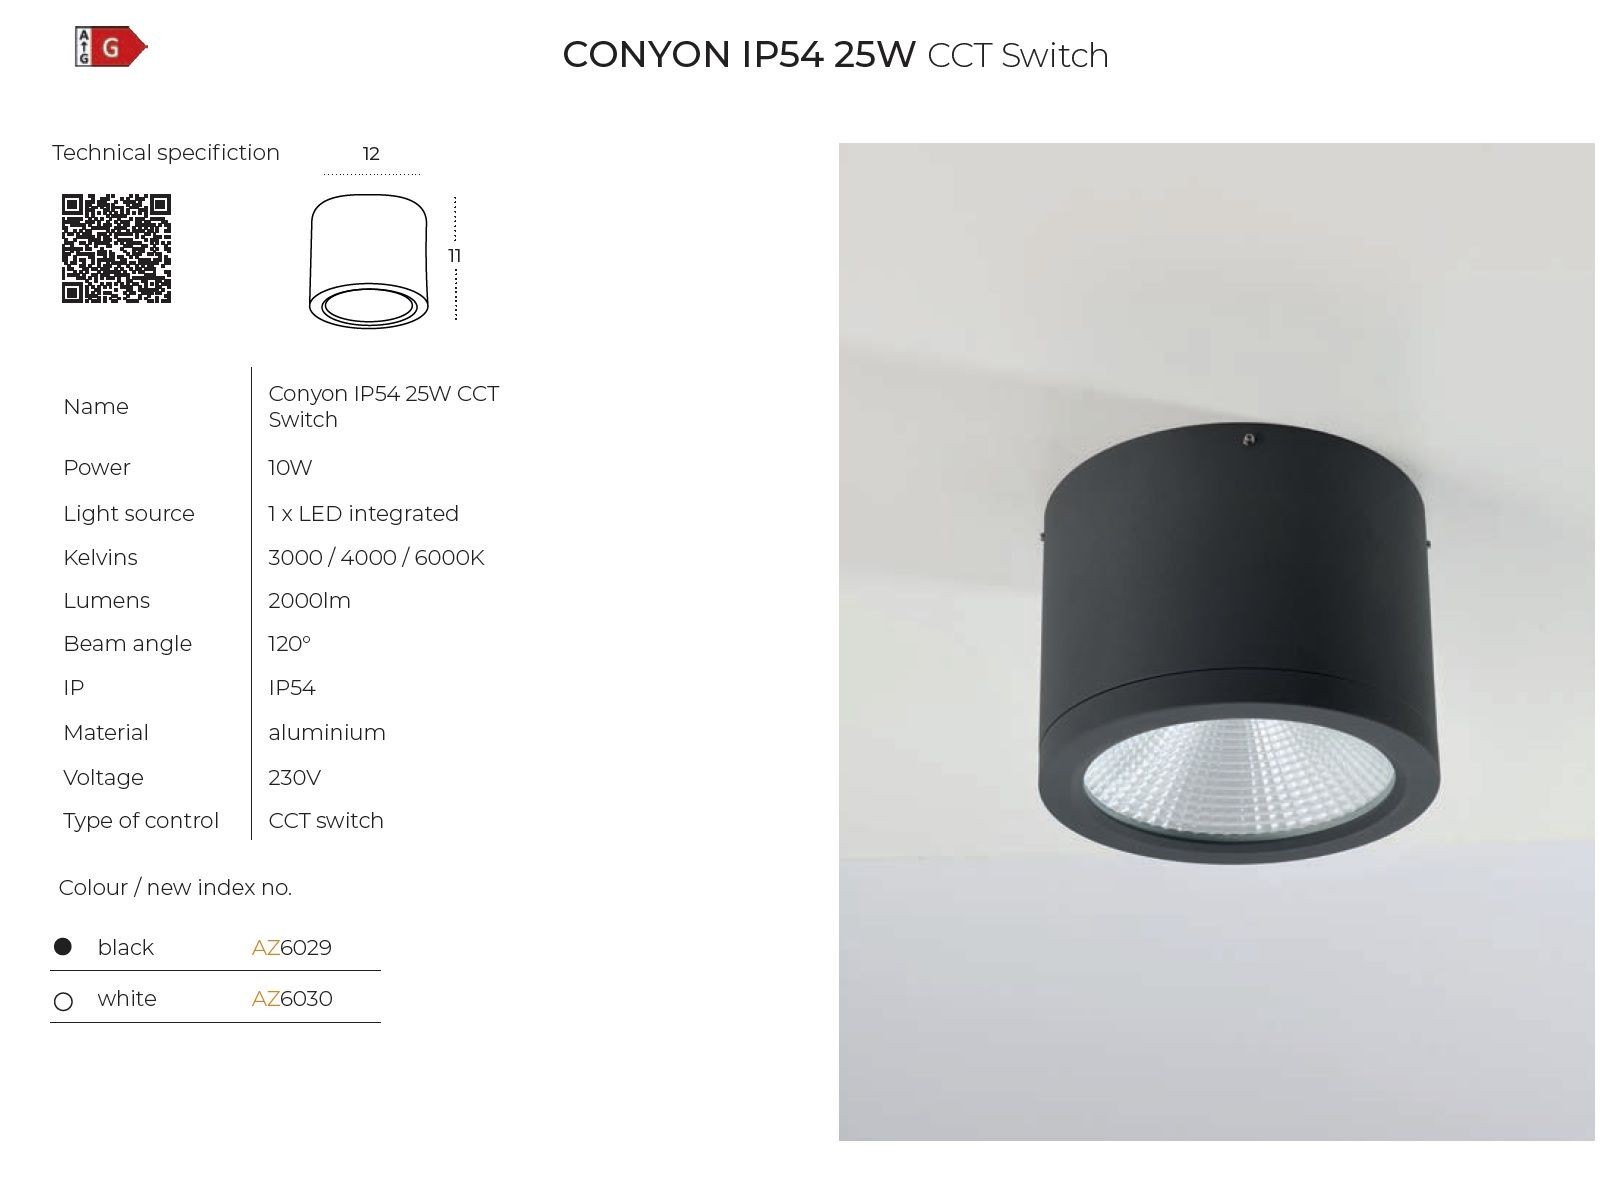Select the black colour dot

(x=62, y=946)
